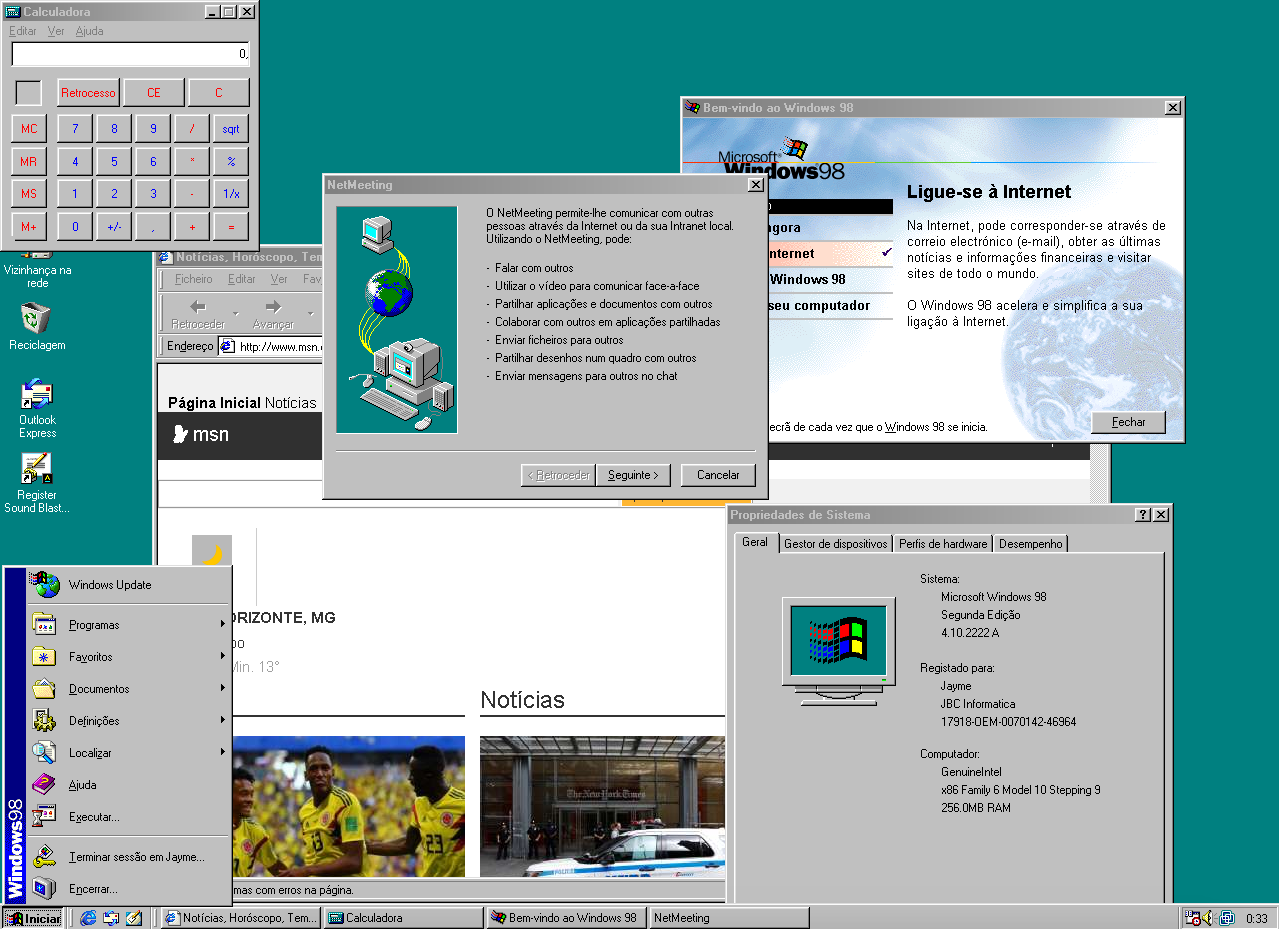Switch to the Gestor de dispositivos tab
Screen dimensions: 1279x929
[x=835, y=544]
